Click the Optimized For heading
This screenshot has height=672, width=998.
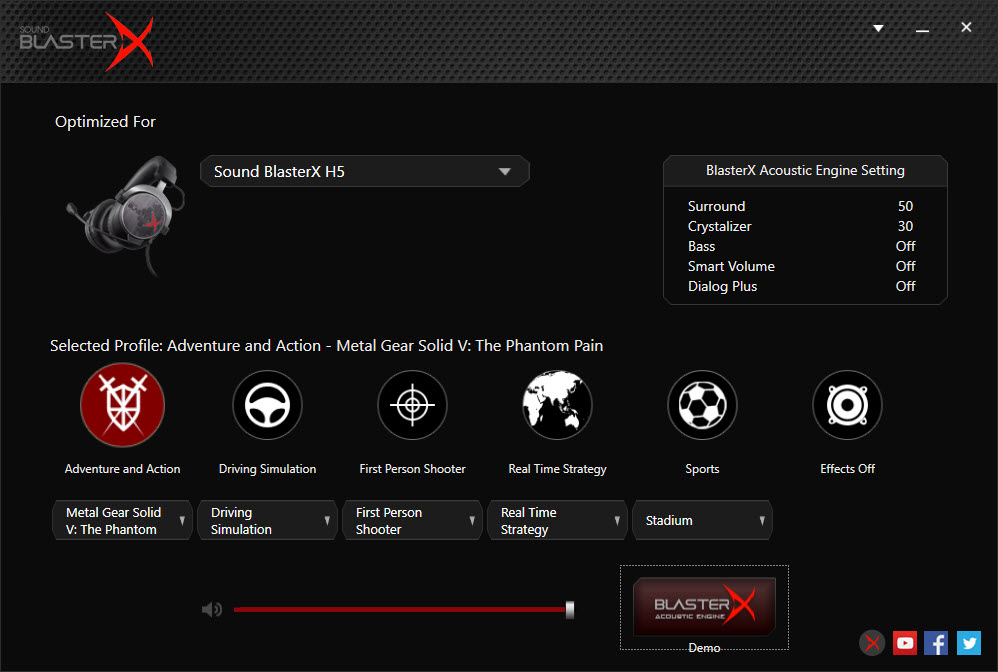click(105, 122)
